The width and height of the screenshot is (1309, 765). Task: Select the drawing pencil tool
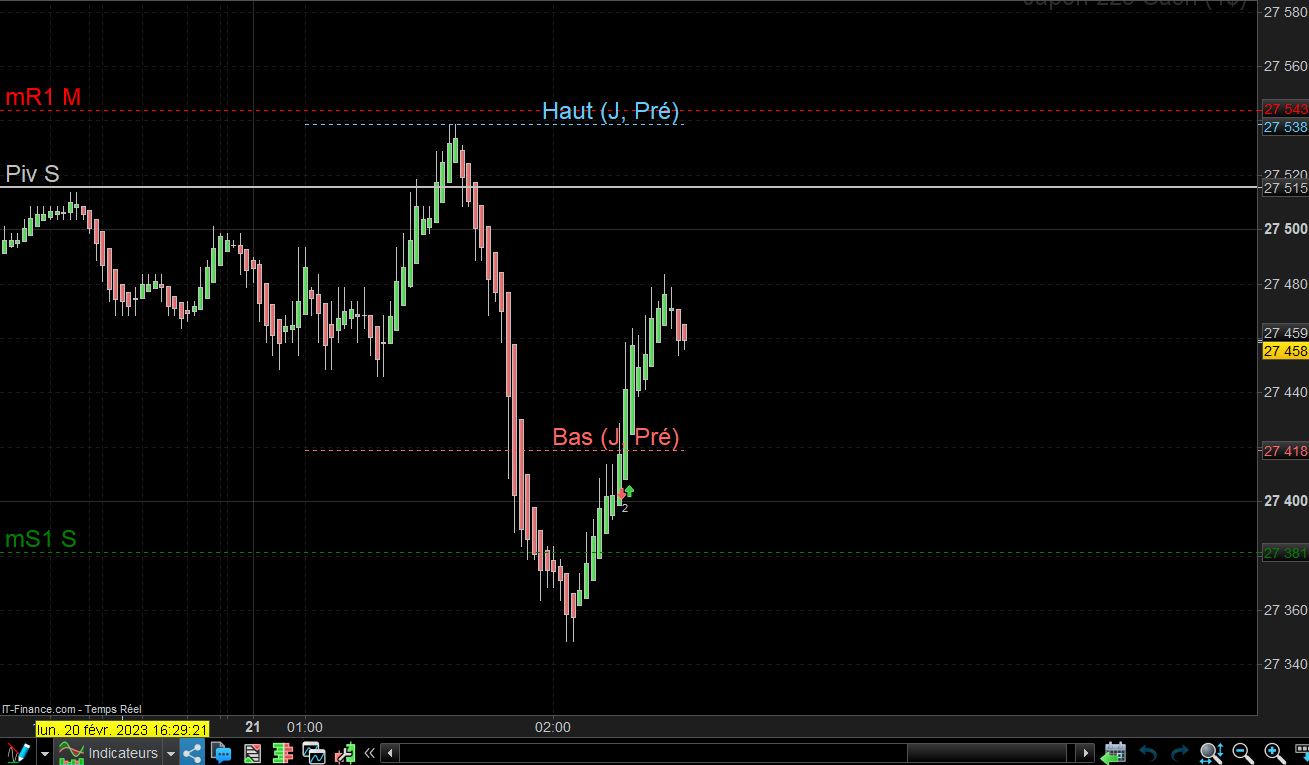(17, 752)
